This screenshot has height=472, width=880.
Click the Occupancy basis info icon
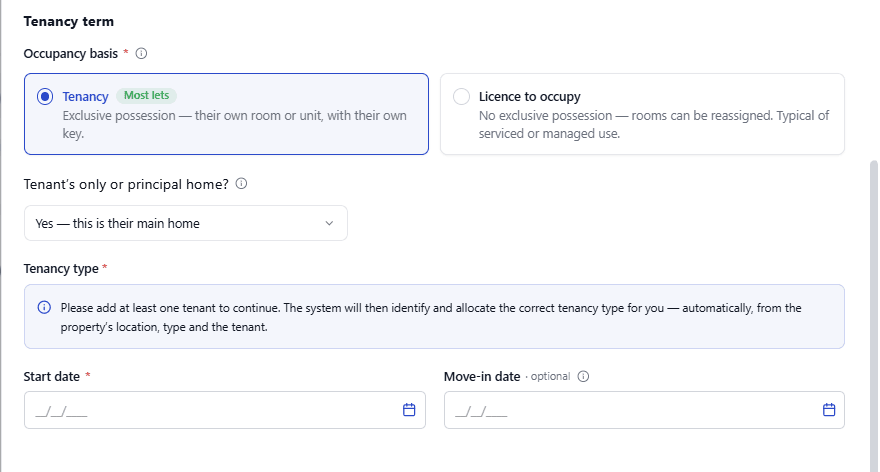(x=141, y=53)
